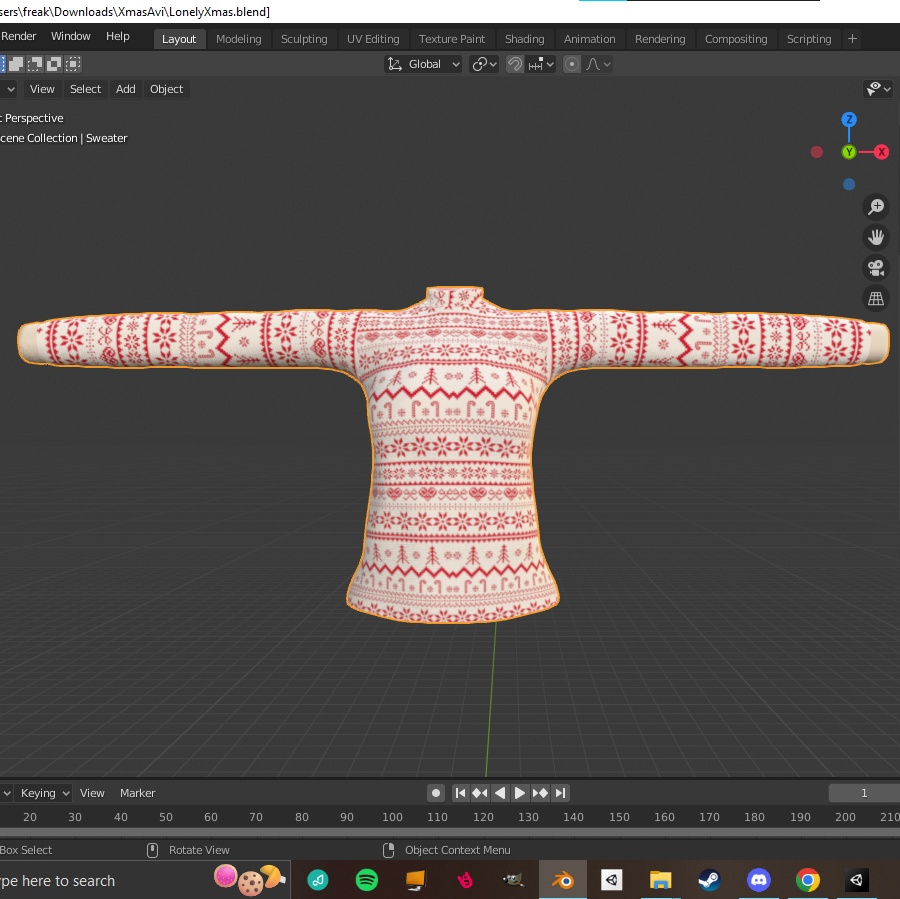Switch to the Shading workspace tab
This screenshot has width=900, height=899.
click(x=524, y=39)
